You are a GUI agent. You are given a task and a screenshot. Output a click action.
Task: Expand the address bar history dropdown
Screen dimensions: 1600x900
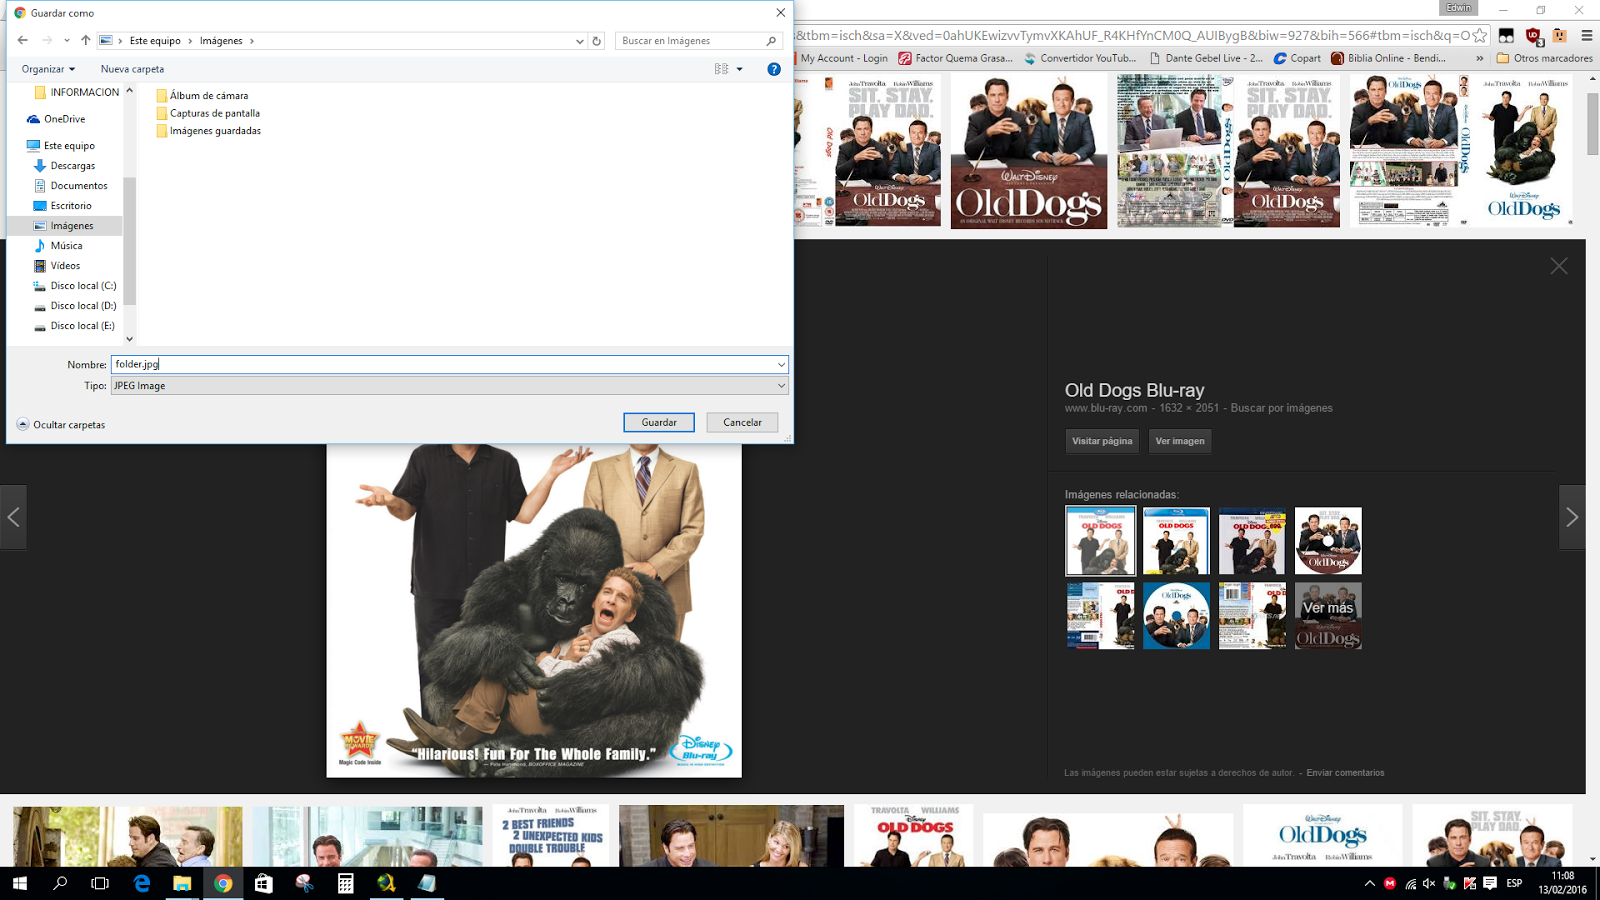pyautogui.click(x=579, y=41)
